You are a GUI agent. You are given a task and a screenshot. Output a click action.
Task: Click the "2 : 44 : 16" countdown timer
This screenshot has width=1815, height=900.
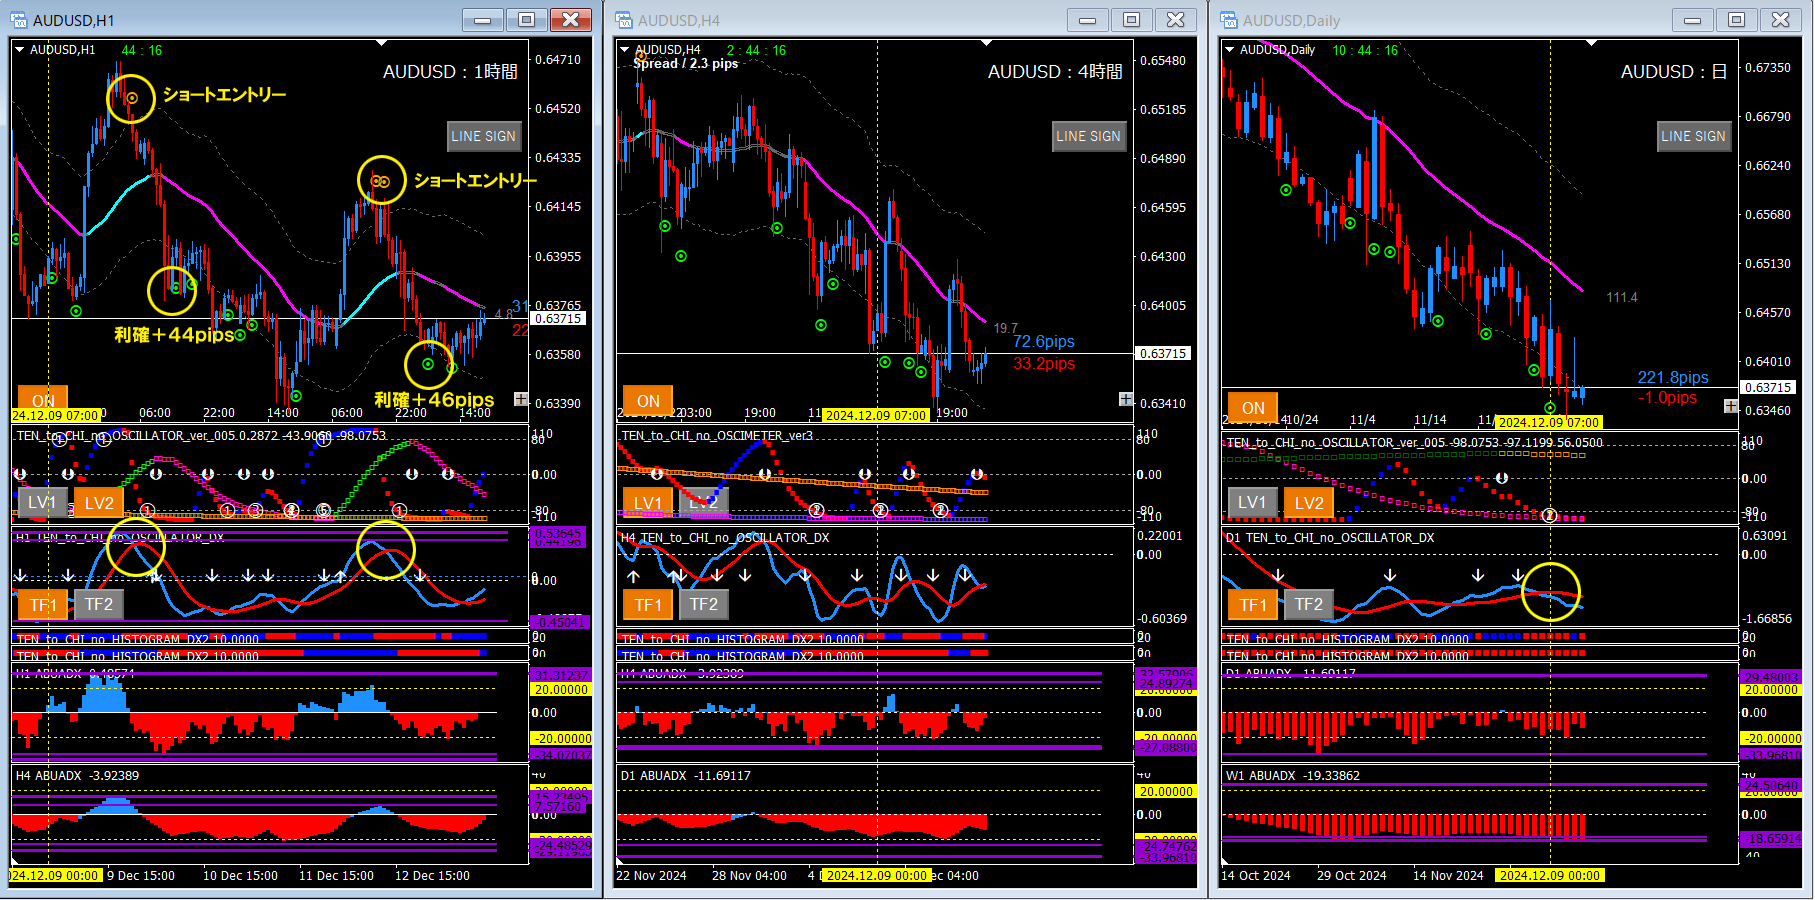756,50
